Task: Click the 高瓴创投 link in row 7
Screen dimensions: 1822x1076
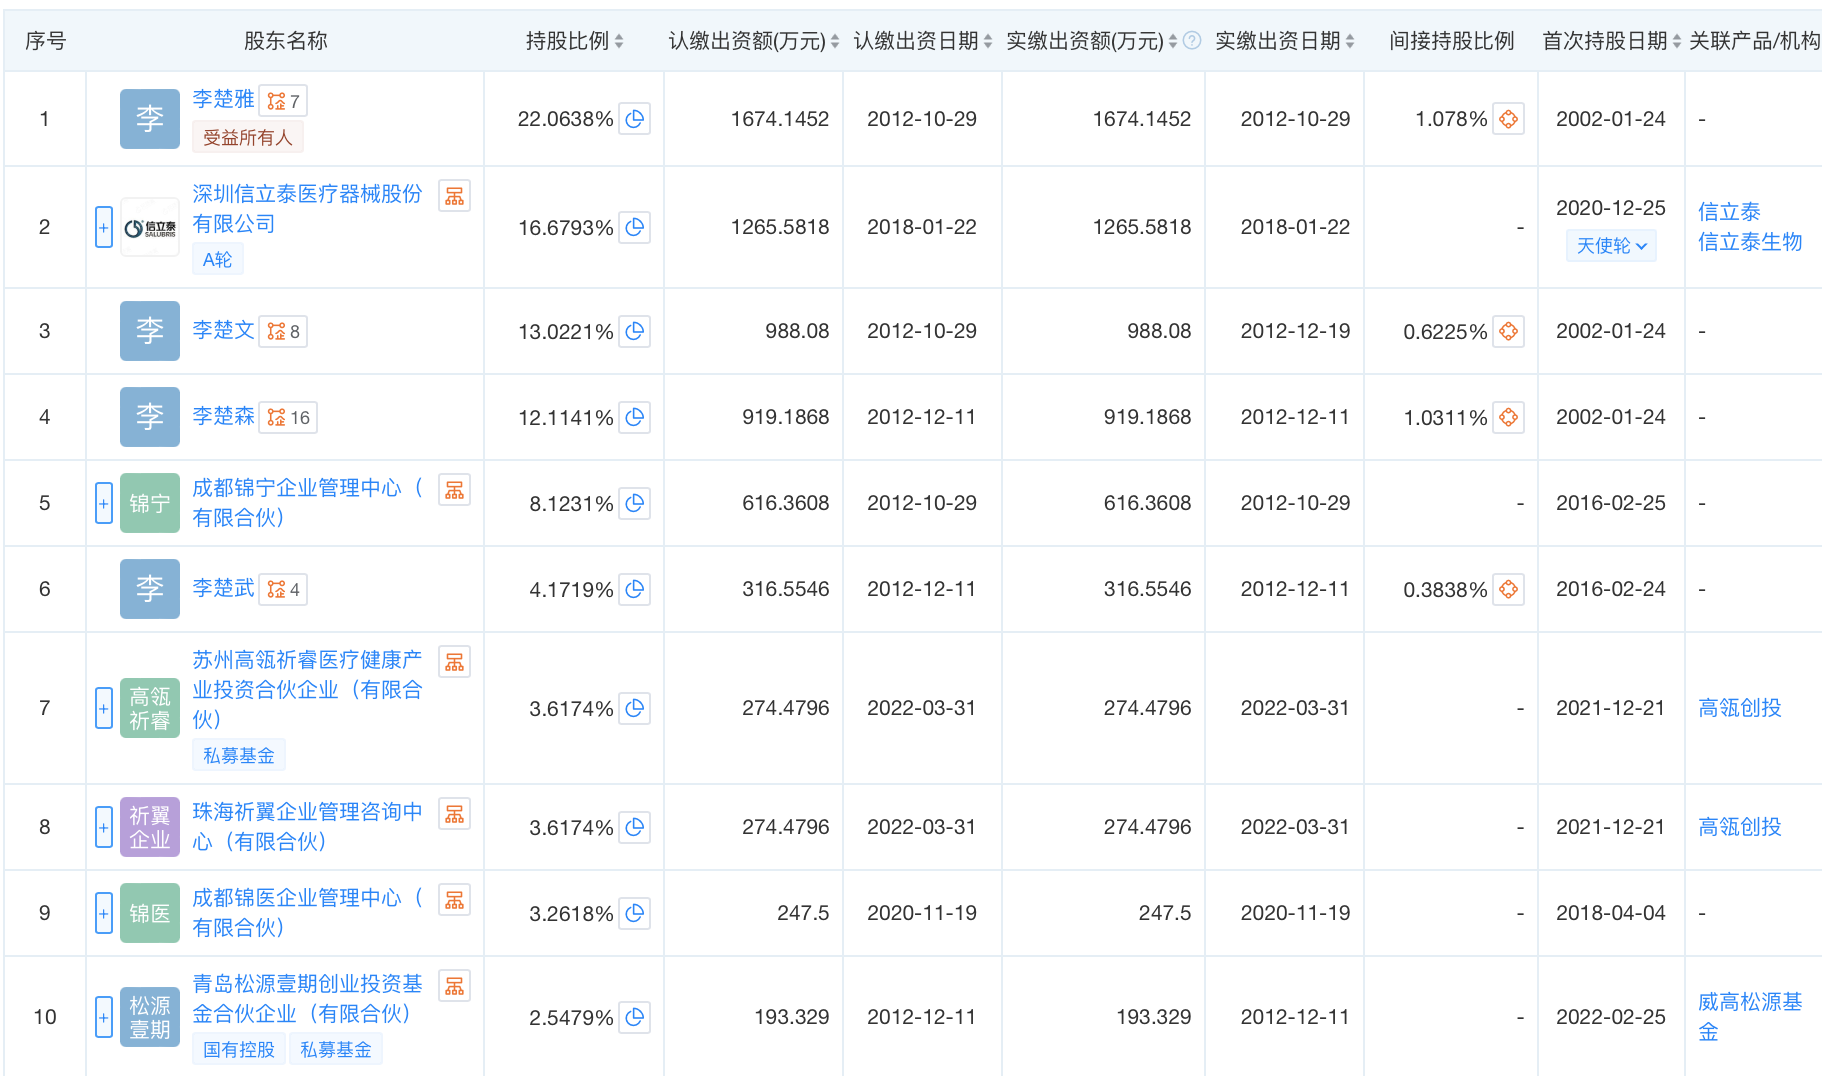Action: coord(1739,708)
